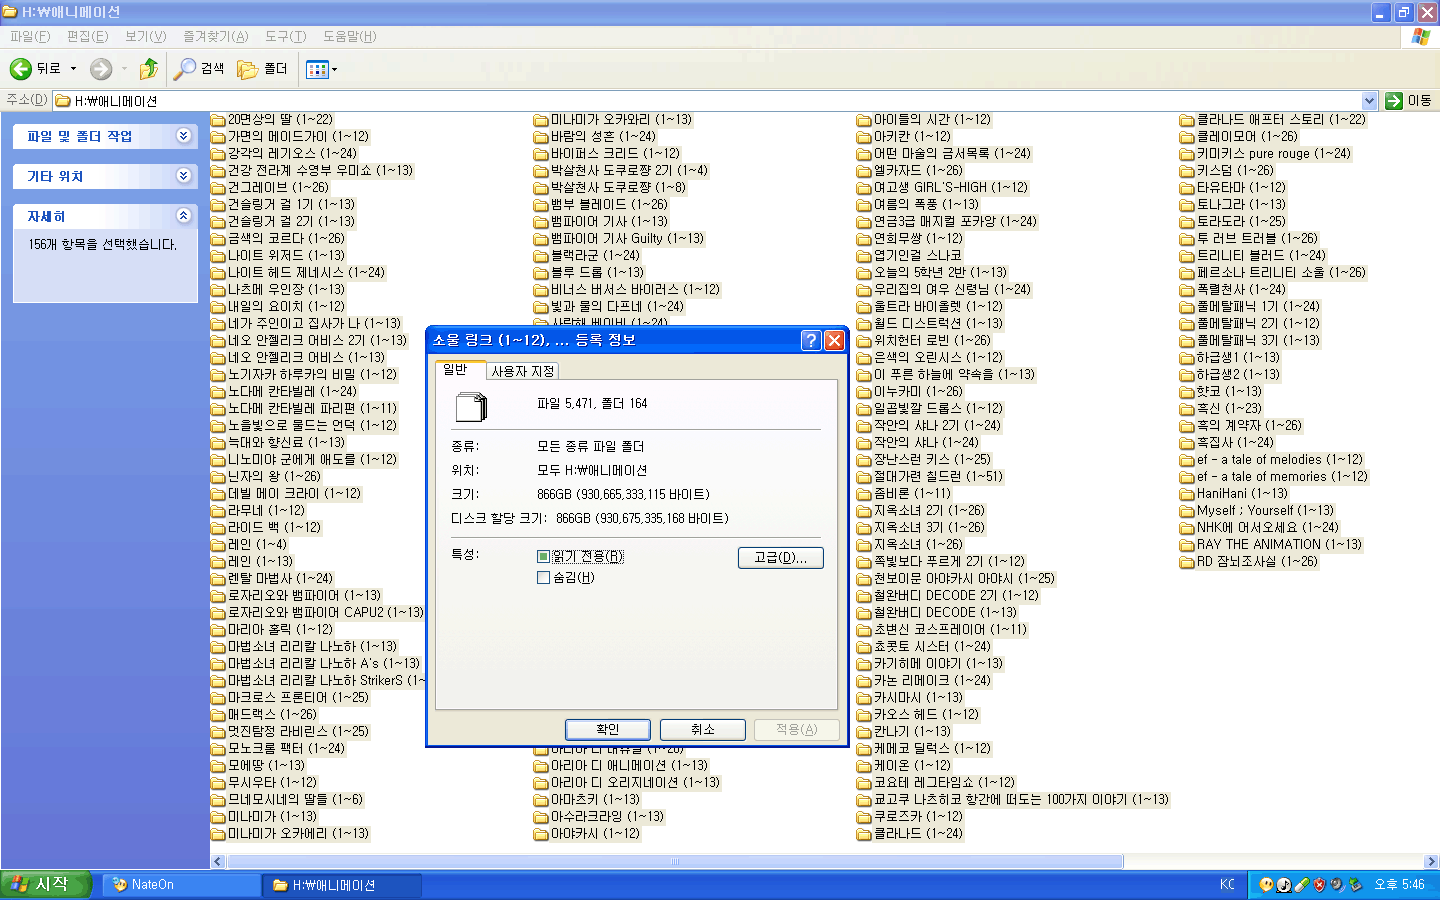Collapse the details panel in sidebar
This screenshot has height=900, width=1440.
point(183,216)
